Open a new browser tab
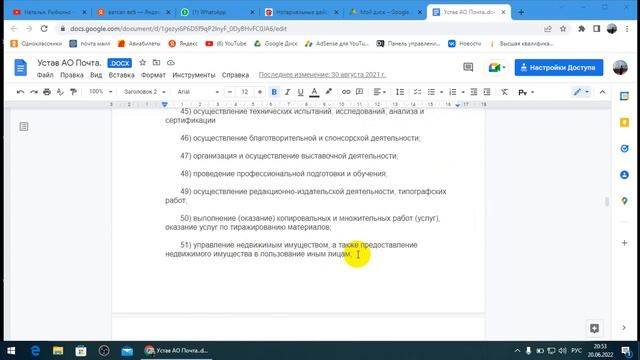This screenshot has height=360, width=640. click(x=521, y=12)
